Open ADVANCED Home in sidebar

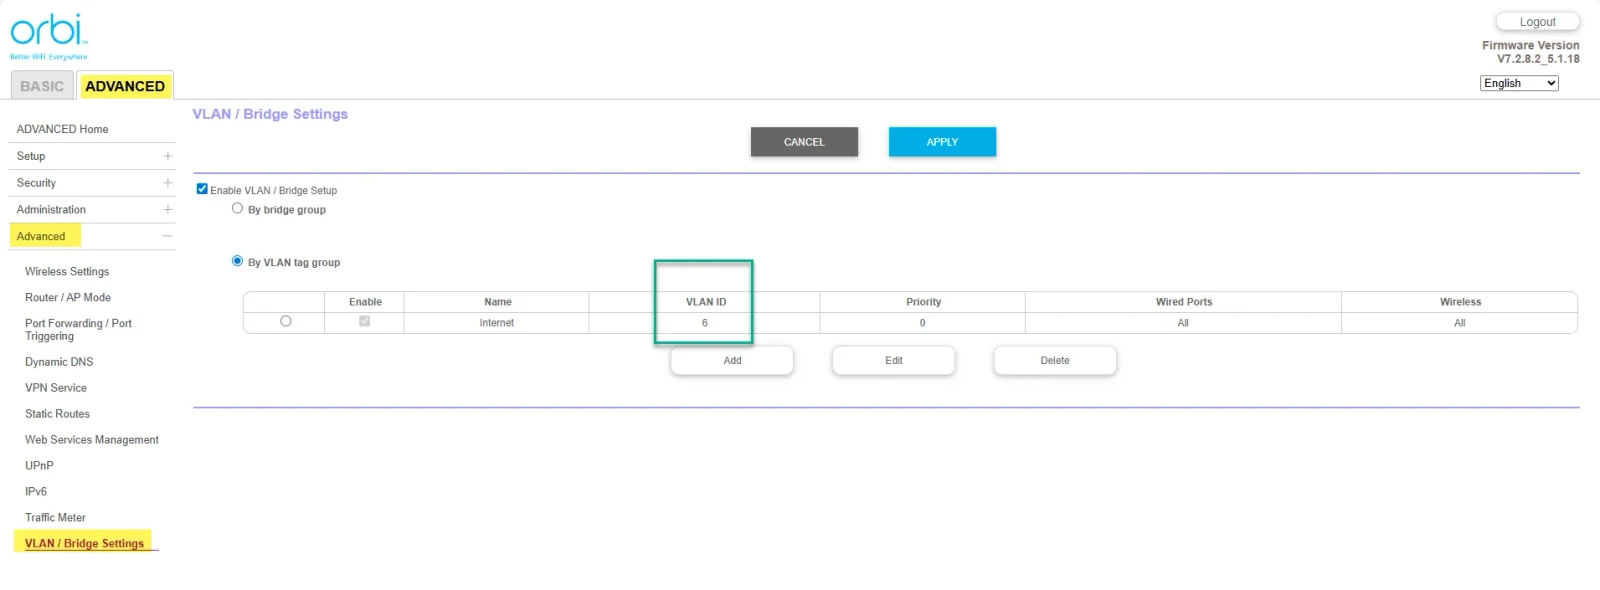coord(62,129)
